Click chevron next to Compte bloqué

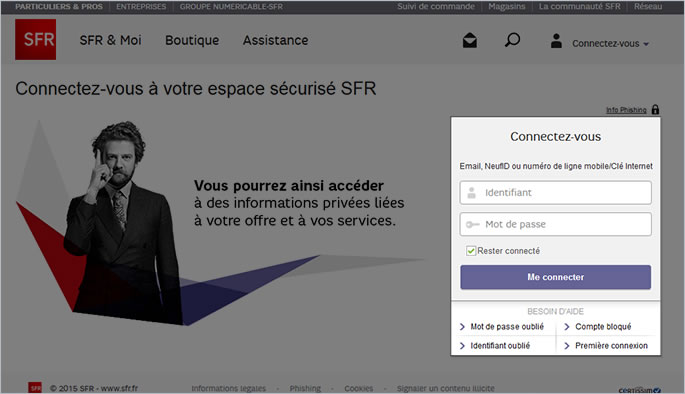point(567,327)
